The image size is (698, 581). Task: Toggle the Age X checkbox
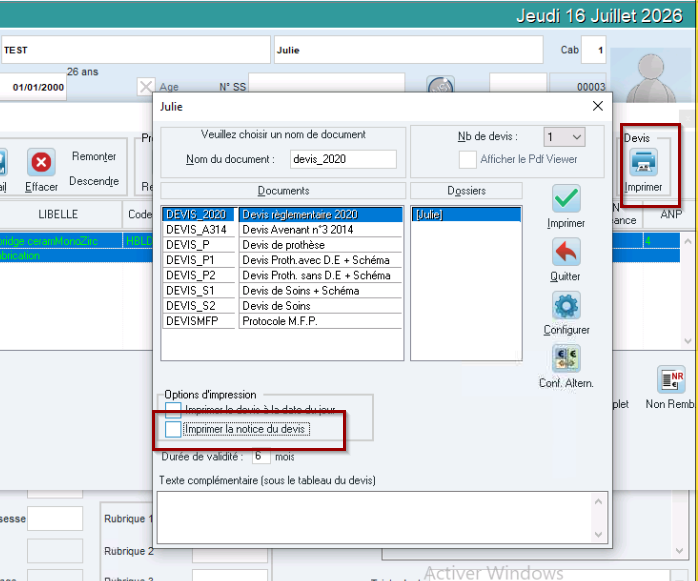146,86
